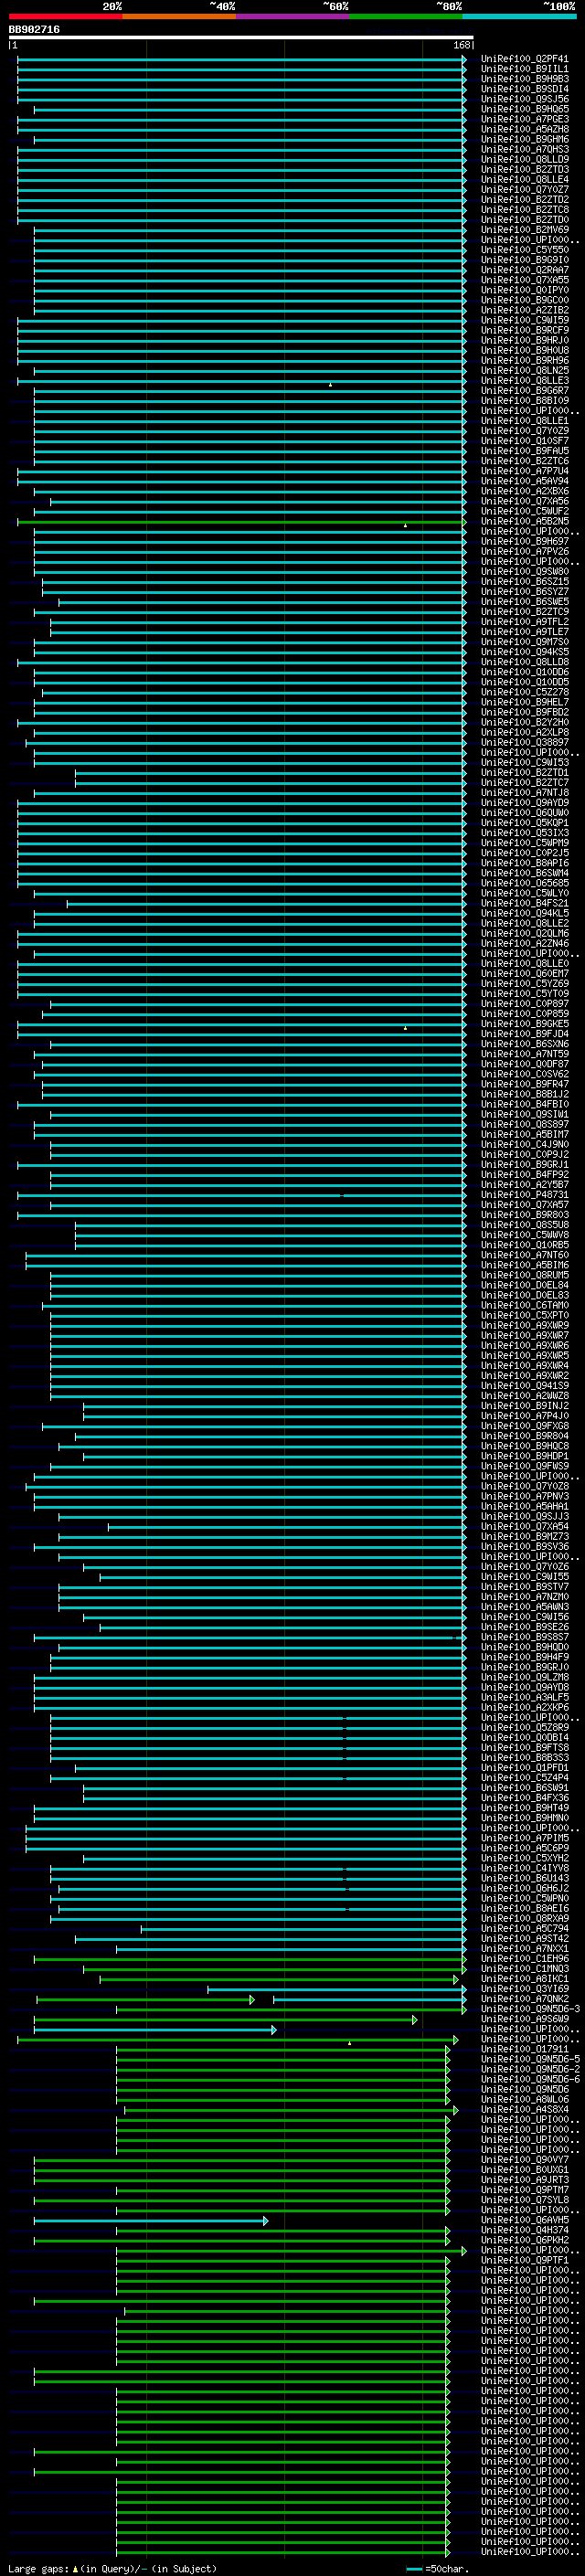Select the UniRef100_B9GKE5 label
The height and width of the screenshot is (2576, 585).
[525, 1024]
